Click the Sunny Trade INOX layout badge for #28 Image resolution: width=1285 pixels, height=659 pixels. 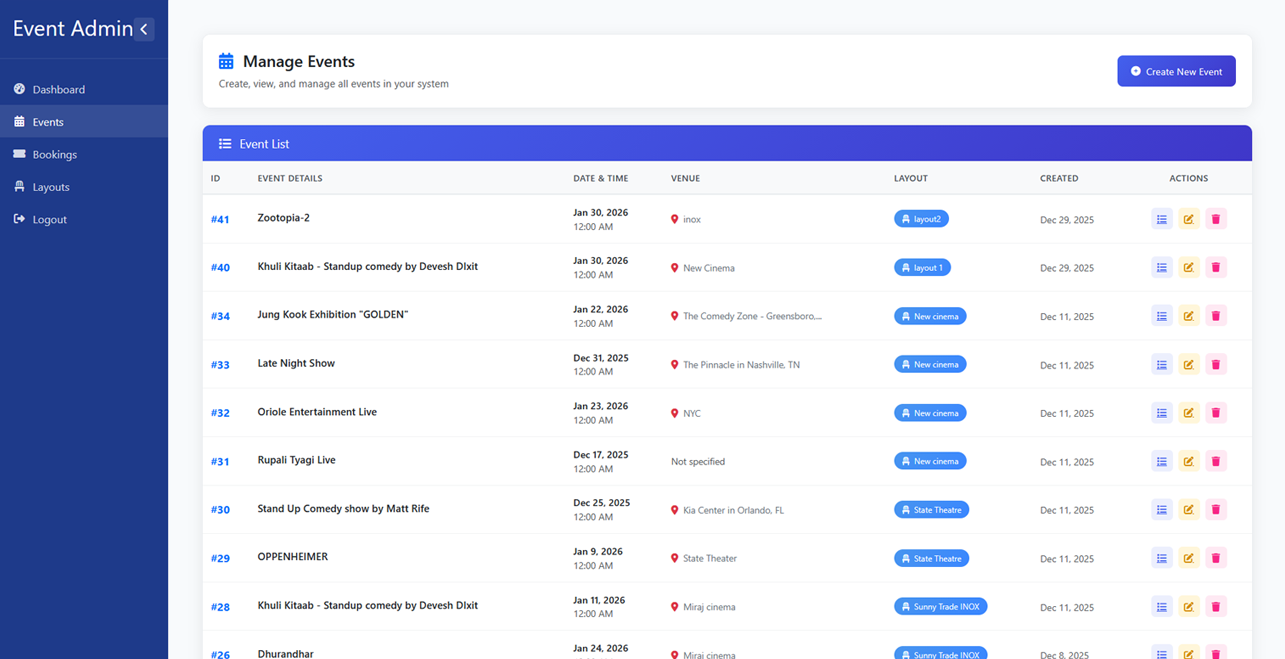[x=940, y=606]
